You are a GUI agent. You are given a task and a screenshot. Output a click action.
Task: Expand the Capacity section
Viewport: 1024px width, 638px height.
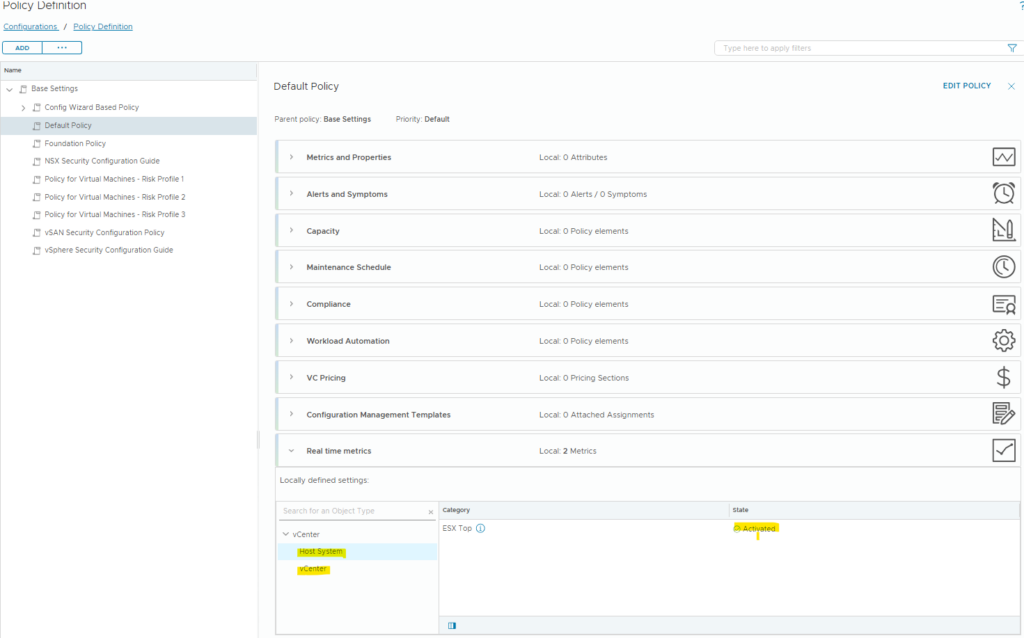point(291,231)
